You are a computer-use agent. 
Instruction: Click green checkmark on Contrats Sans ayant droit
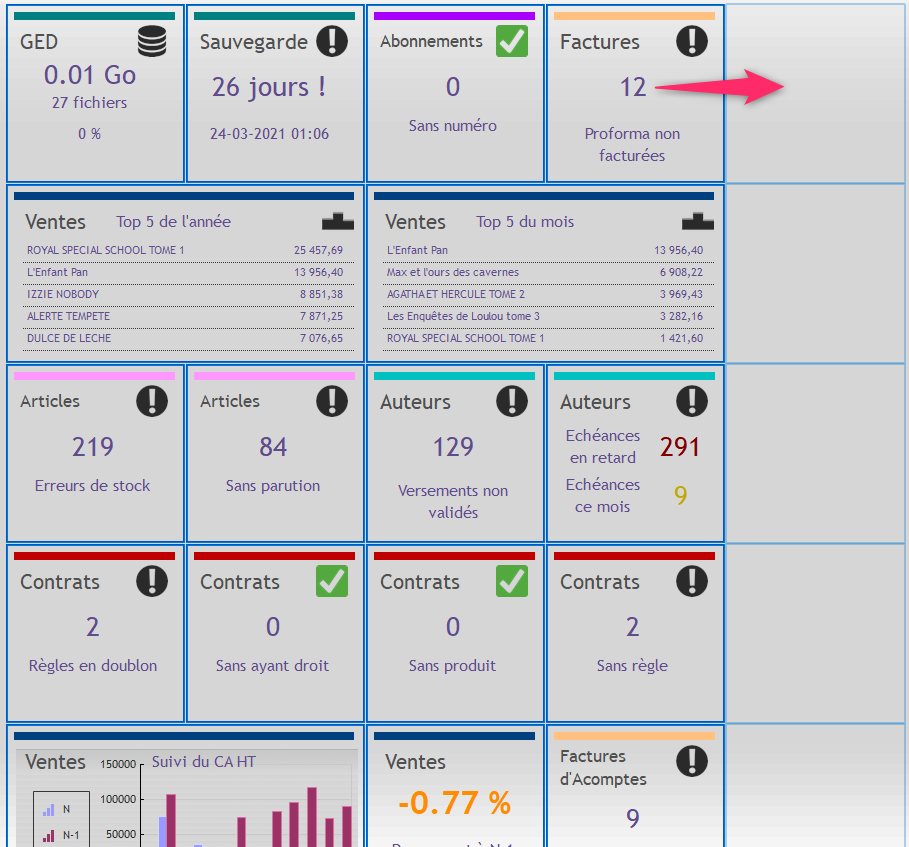pyautogui.click(x=332, y=581)
